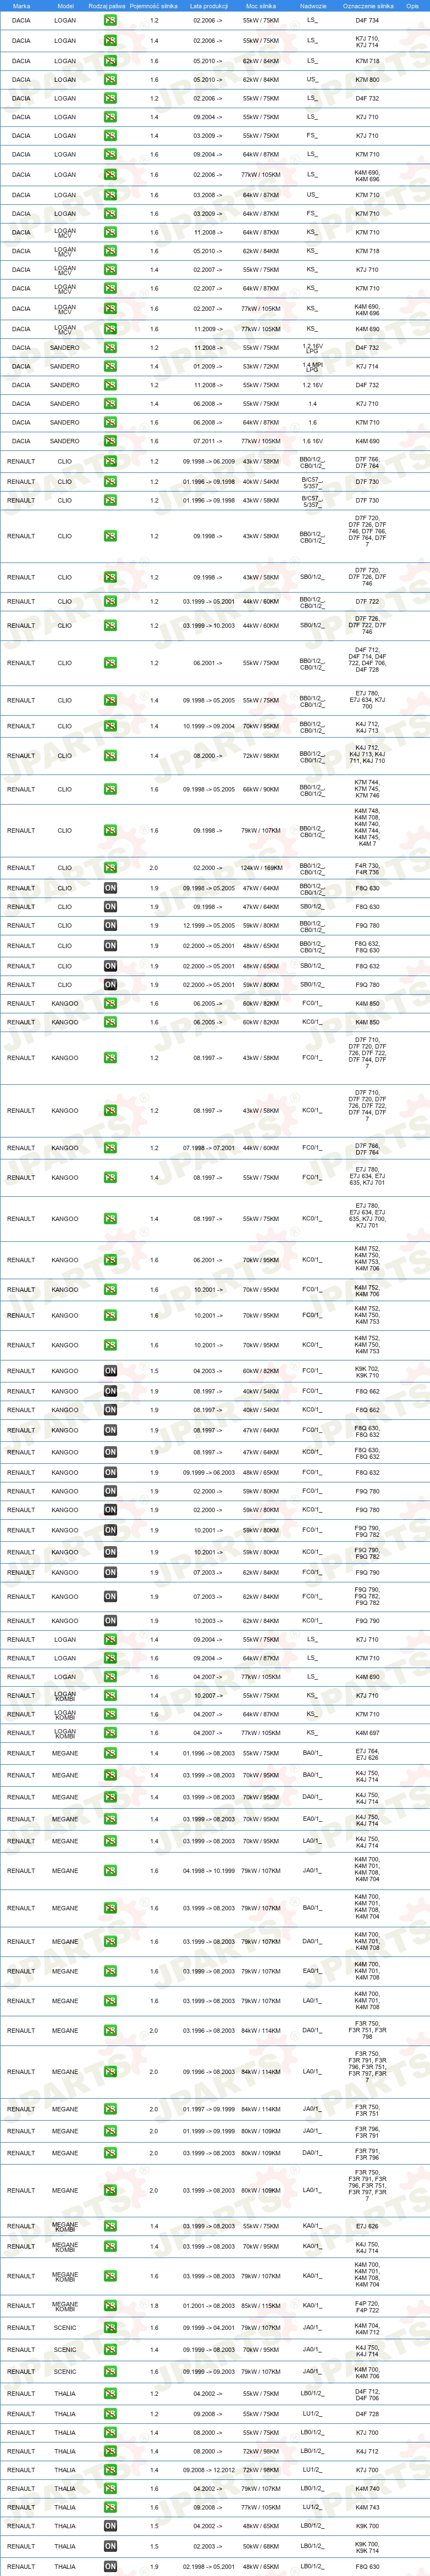The width and height of the screenshot is (430, 2576).
Task: Click PB icon in Megane 2.0 03.1996 -> 08.2003 row
Action: pyautogui.click(x=110, y=2031)
